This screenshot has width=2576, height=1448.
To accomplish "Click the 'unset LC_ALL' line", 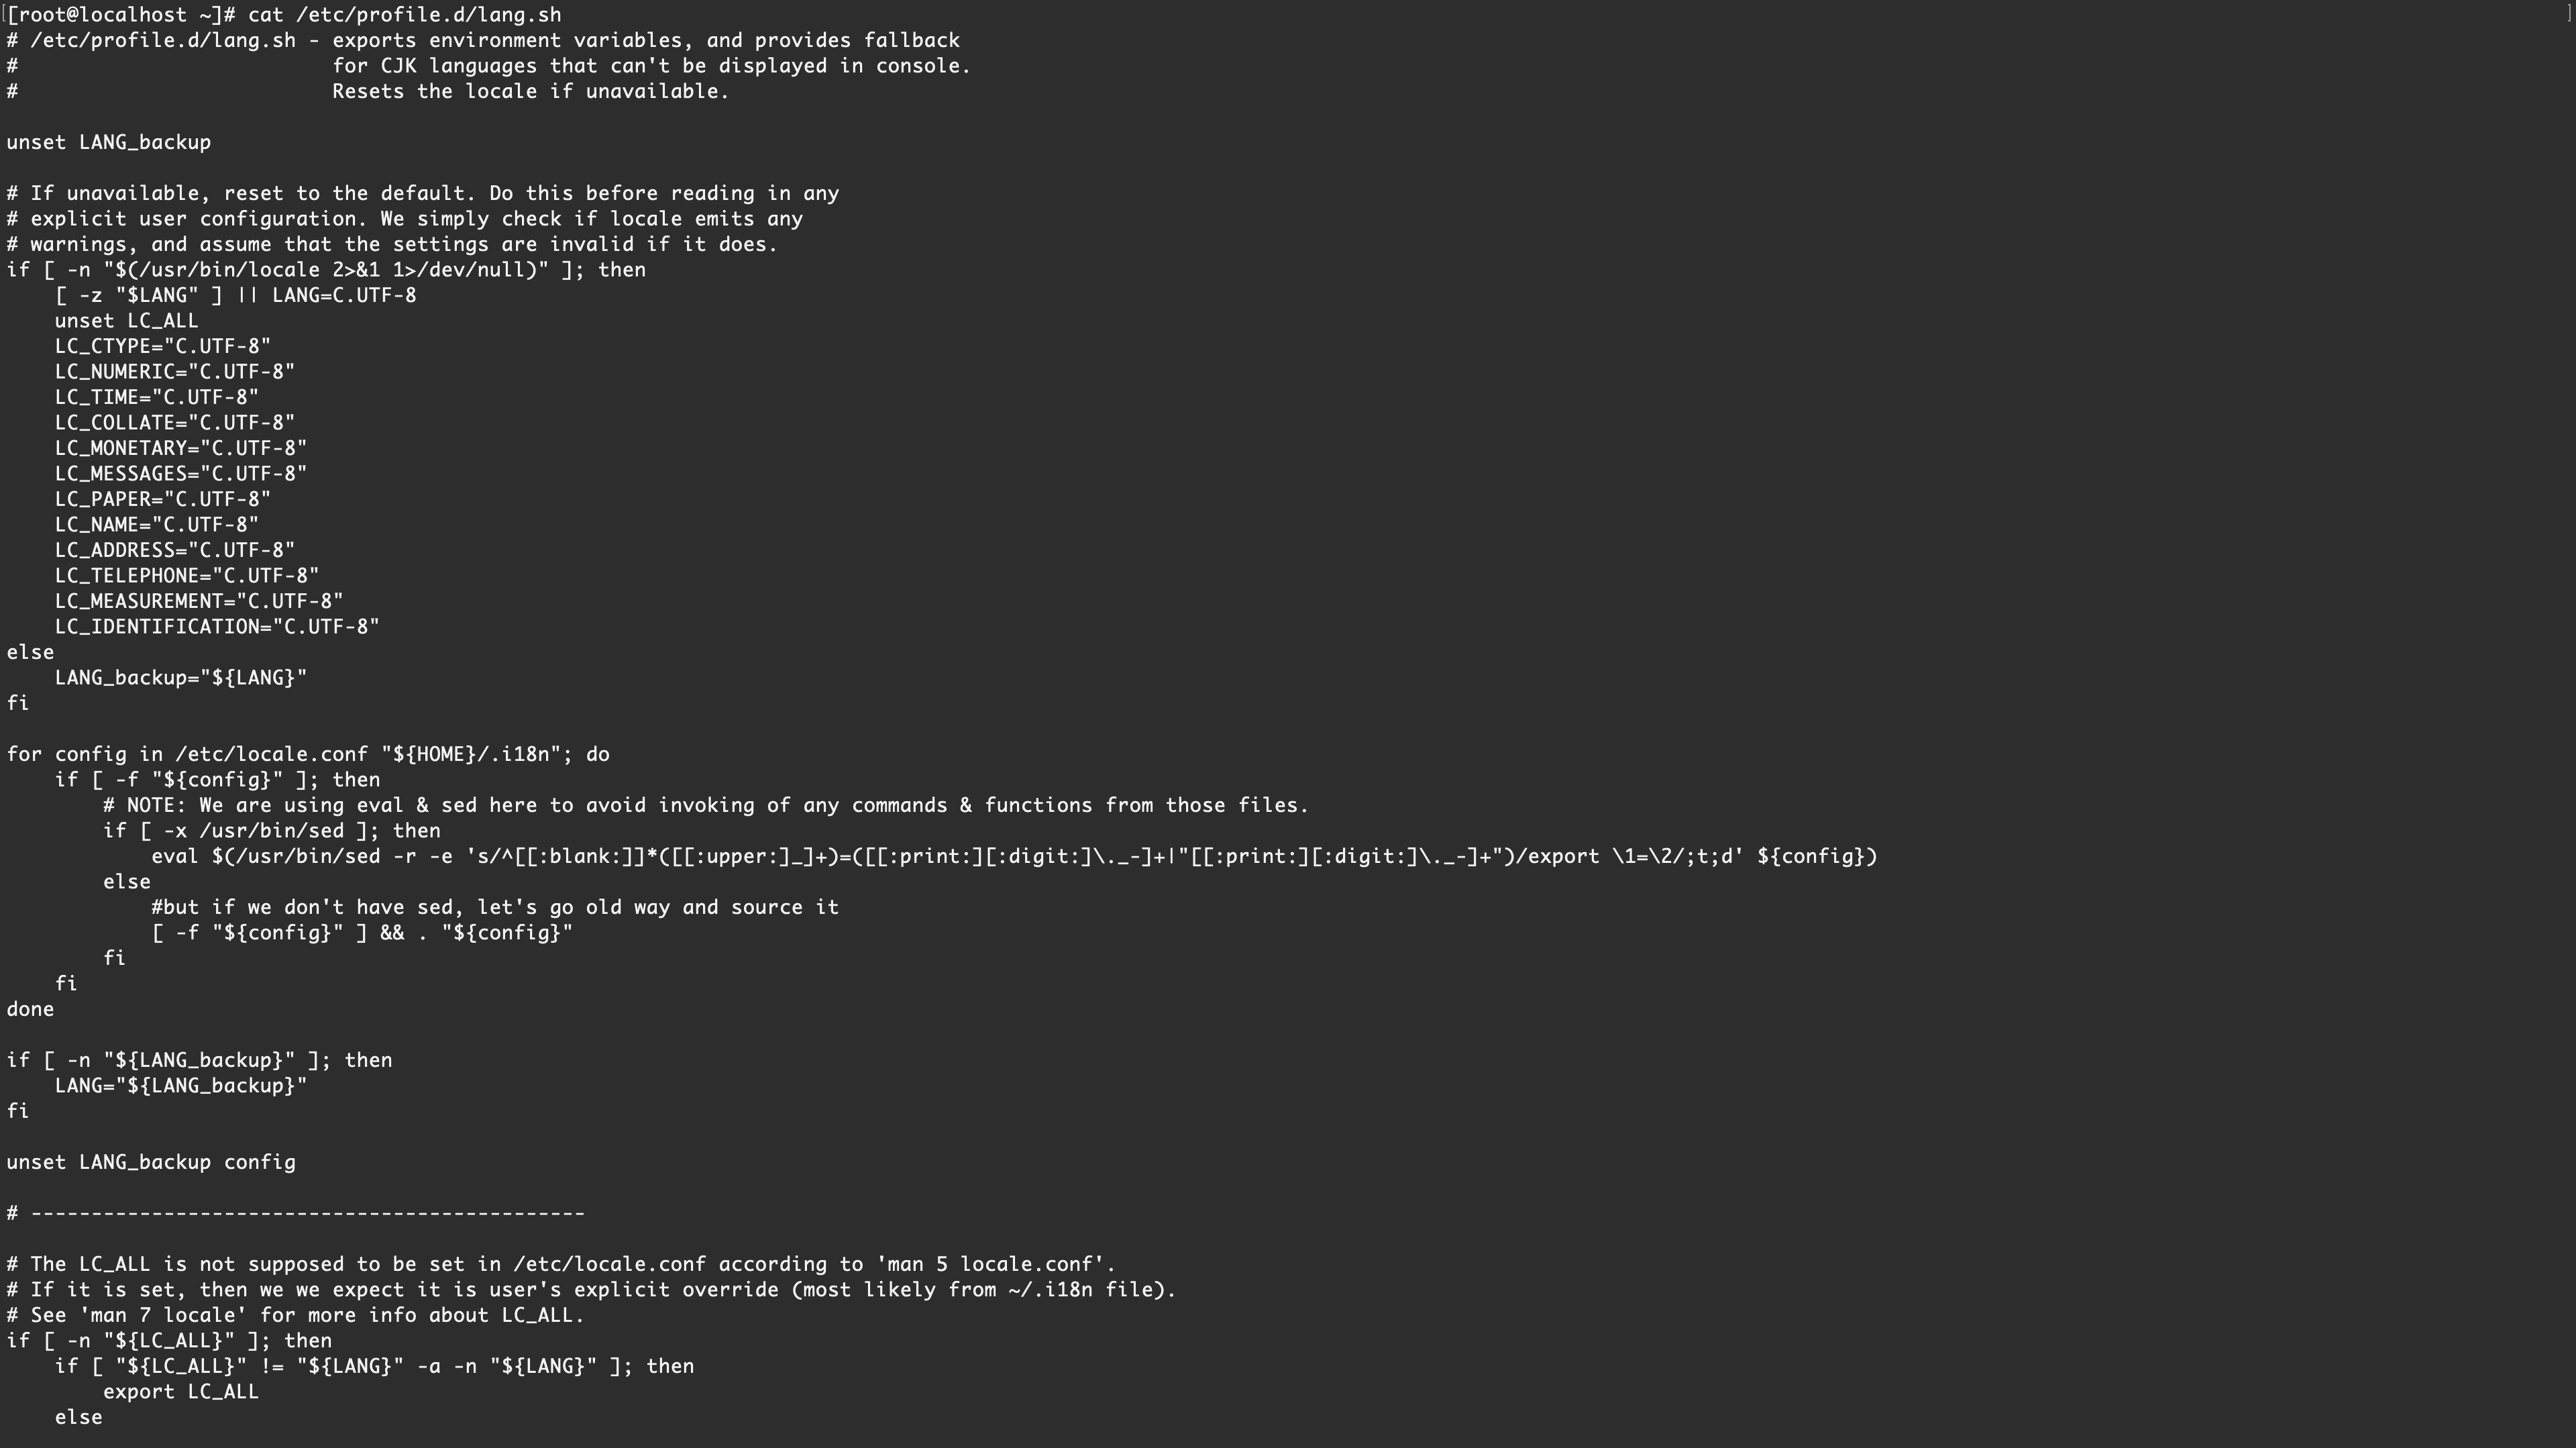I will point(126,321).
